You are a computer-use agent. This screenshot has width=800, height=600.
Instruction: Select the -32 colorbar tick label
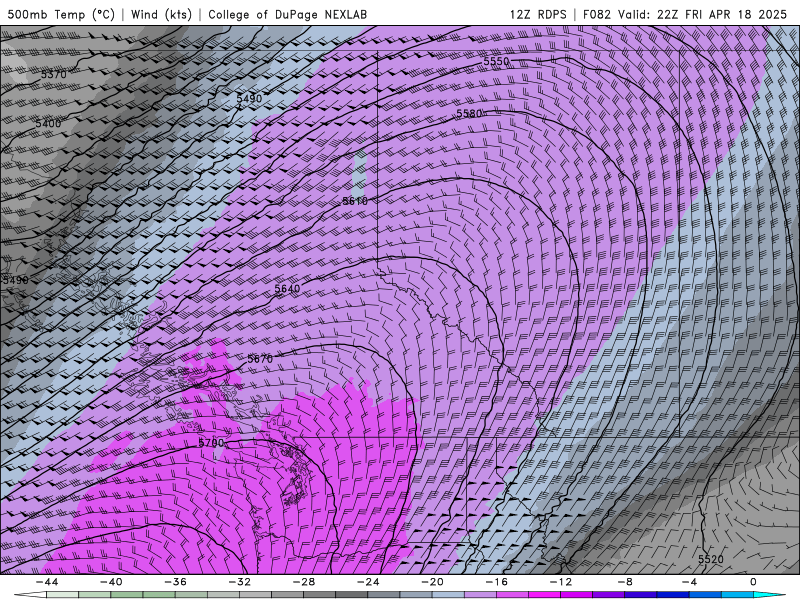click(x=239, y=582)
